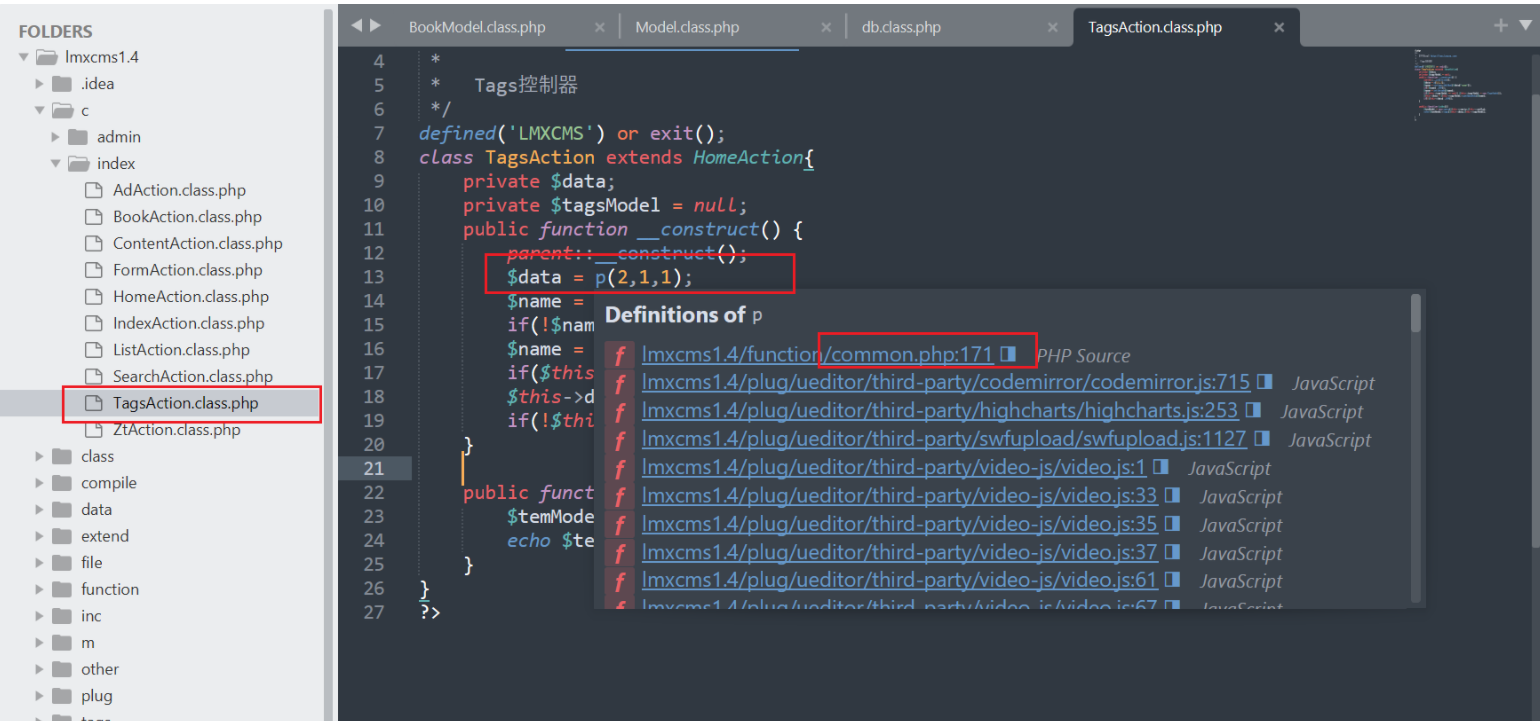Open FormAction.class.php from sidebar
This screenshot has width=1540, height=721.
pyautogui.click(x=188, y=270)
